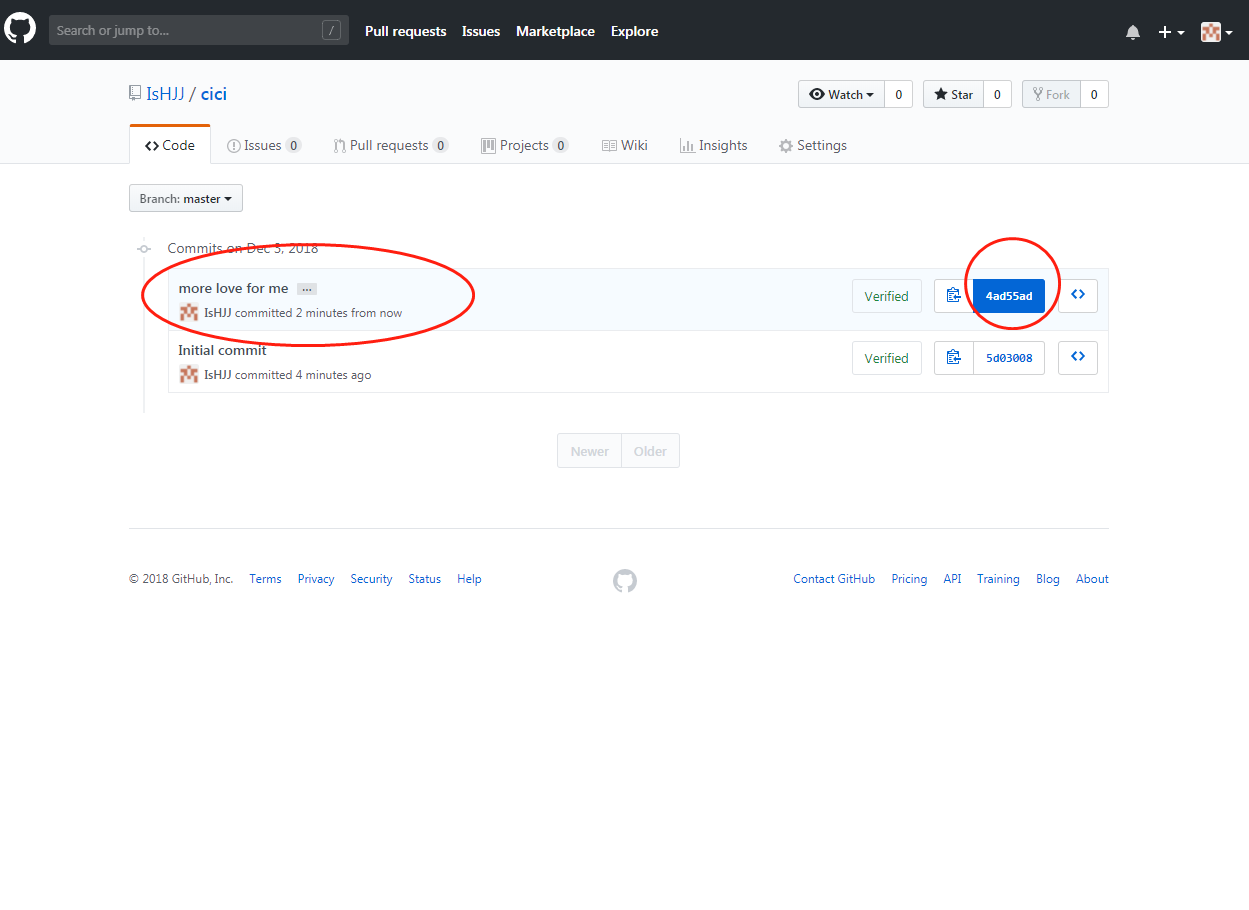Viewport: 1249px width, 910px height.
Task: Open the Insights tab
Action: (714, 145)
